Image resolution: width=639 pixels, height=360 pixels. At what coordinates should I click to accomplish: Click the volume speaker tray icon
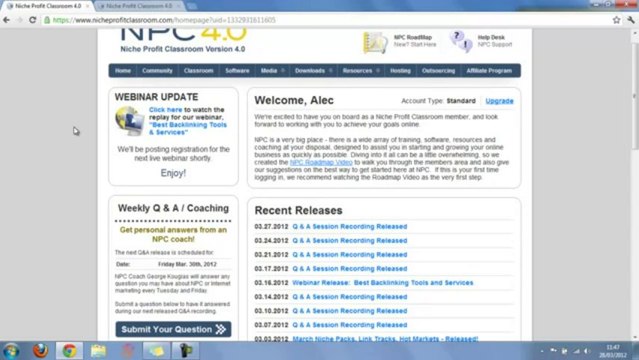587,351
